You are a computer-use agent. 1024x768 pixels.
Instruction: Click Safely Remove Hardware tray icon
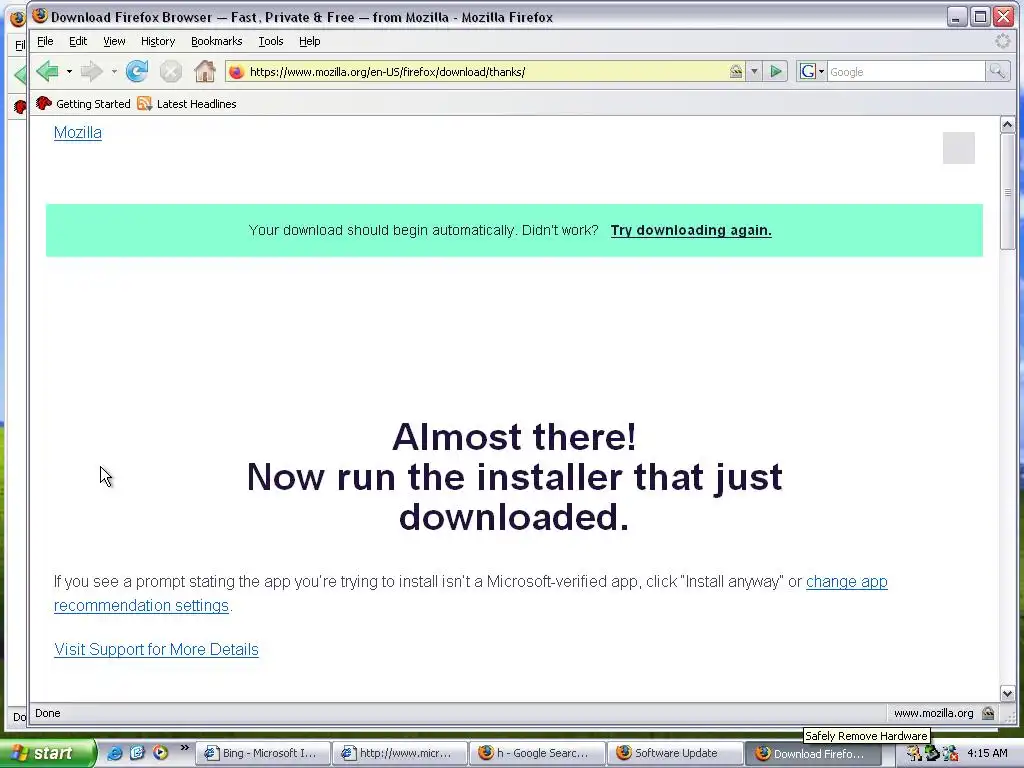914,754
